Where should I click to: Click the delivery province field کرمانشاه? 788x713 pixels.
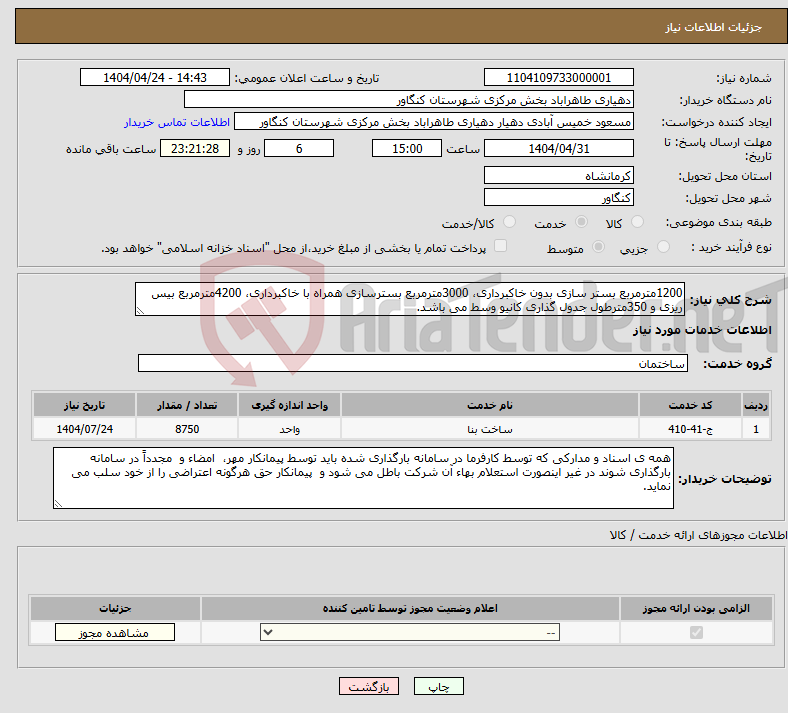[x=558, y=175]
